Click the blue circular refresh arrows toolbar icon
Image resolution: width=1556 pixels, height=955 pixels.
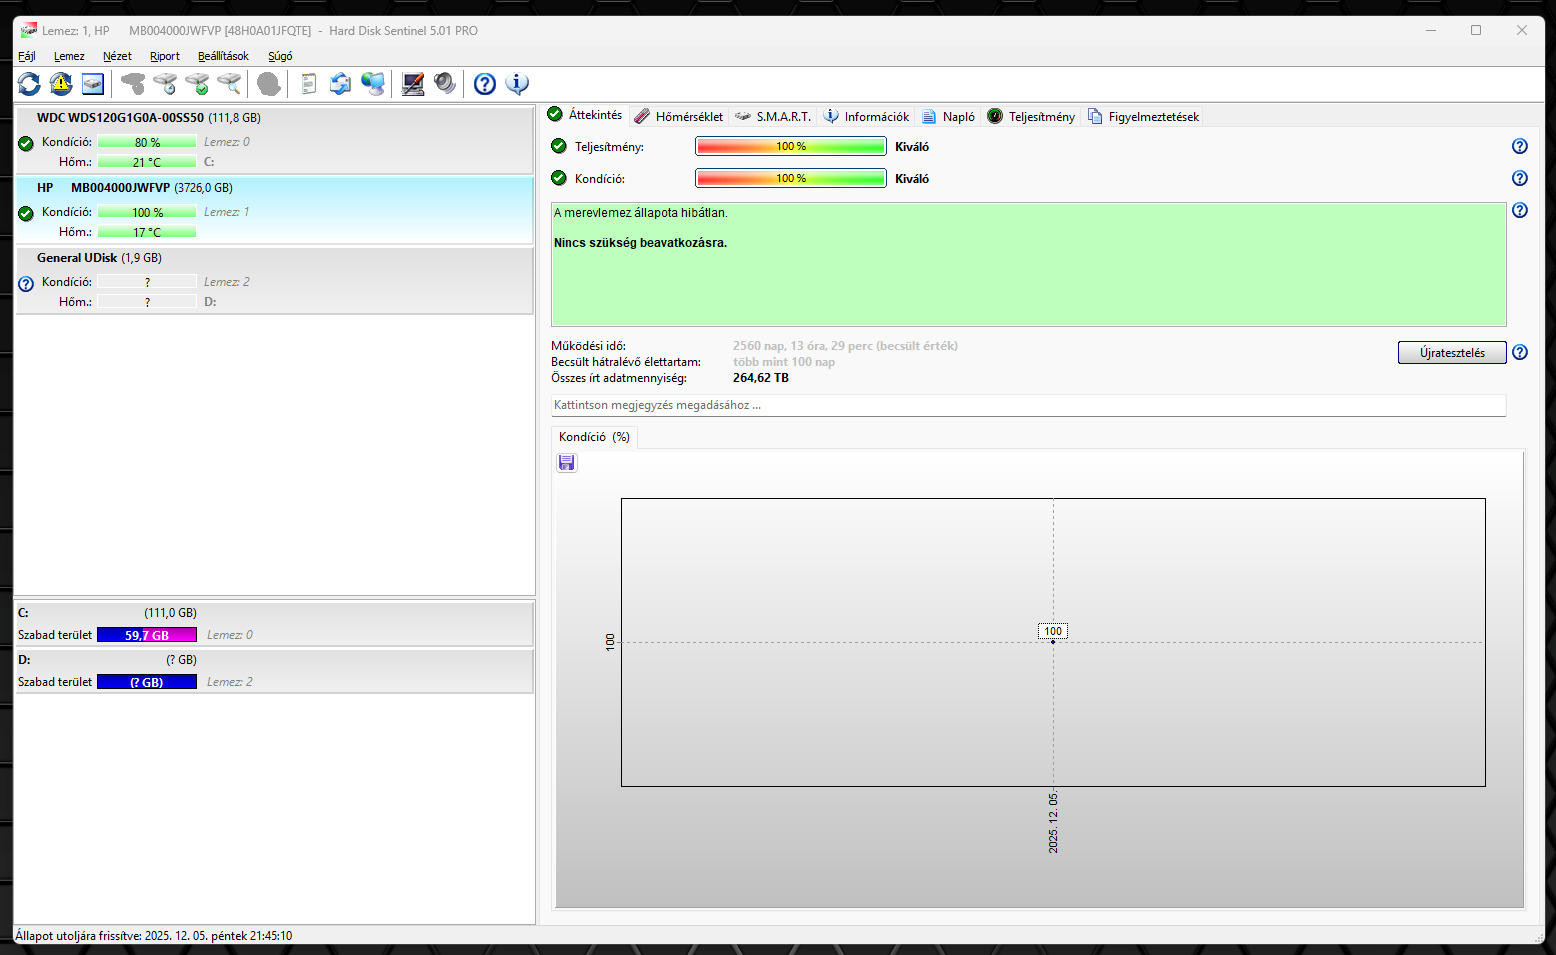tap(29, 84)
